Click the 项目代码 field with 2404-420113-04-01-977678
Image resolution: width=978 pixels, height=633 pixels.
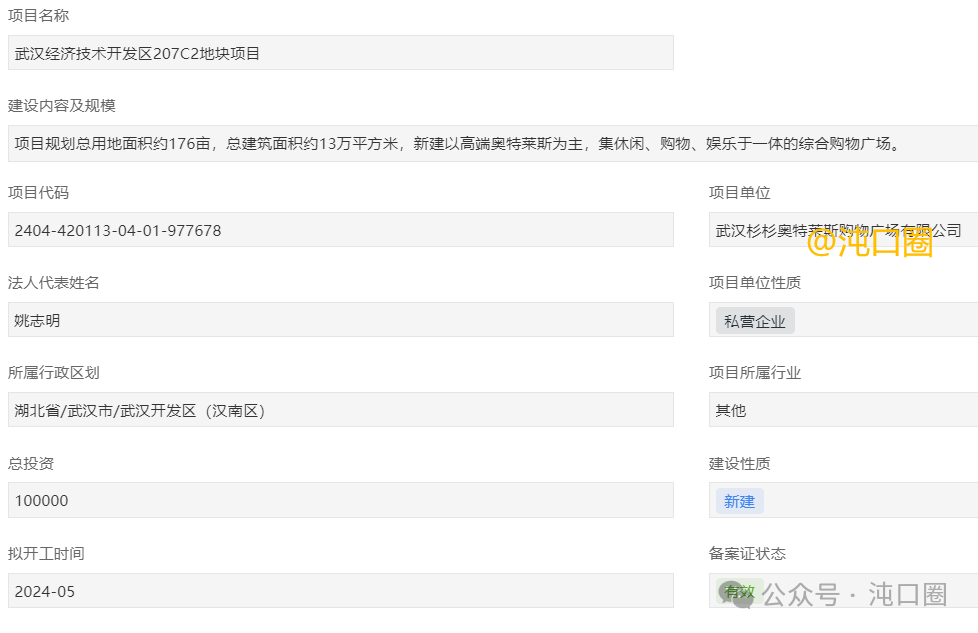(x=340, y=230)
